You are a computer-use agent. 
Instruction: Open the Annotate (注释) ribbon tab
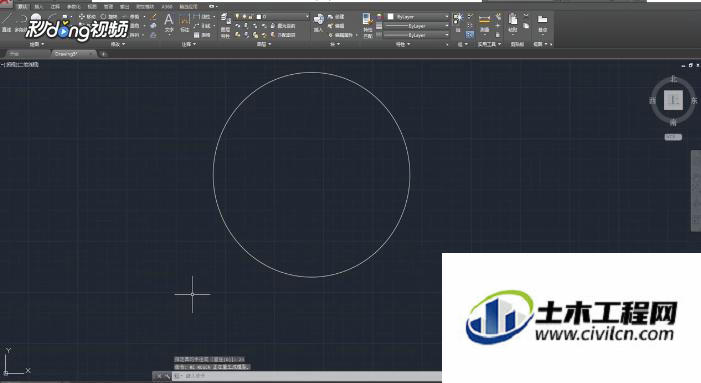(55, 7)
